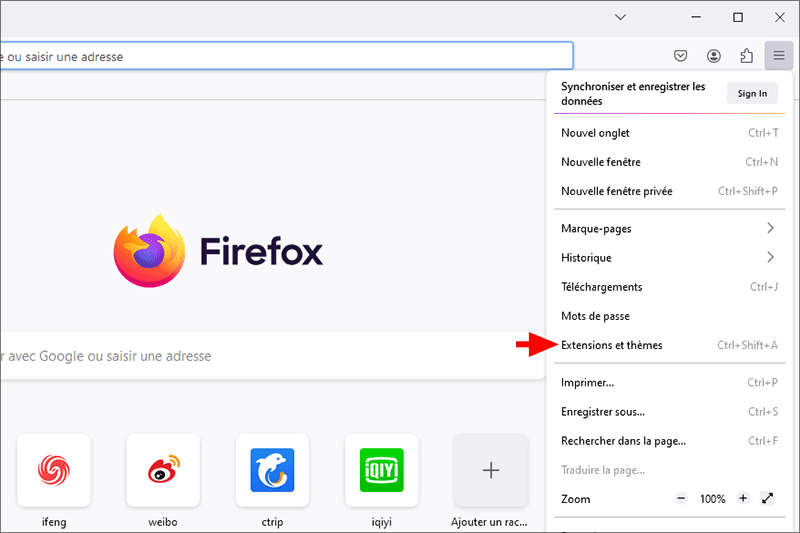Close the hamburger application menu button
The image size is (800, 533).
pos(779,55)
